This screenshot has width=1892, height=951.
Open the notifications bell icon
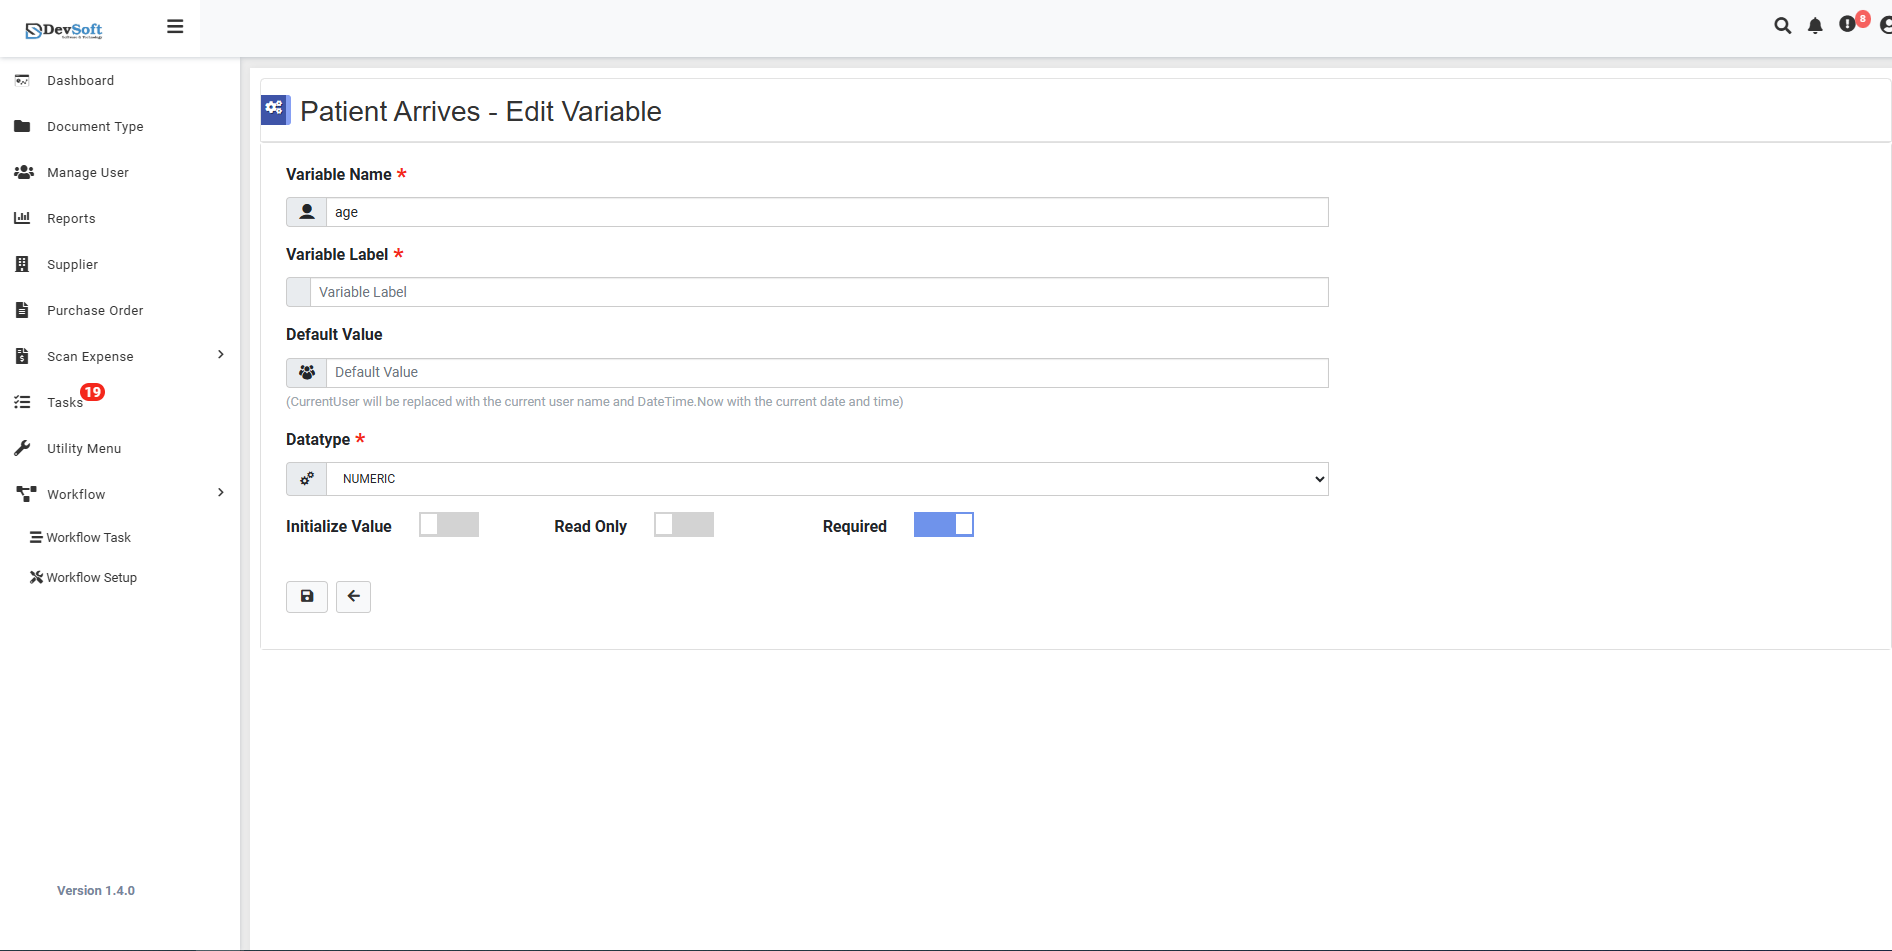tap(1815, 25)
